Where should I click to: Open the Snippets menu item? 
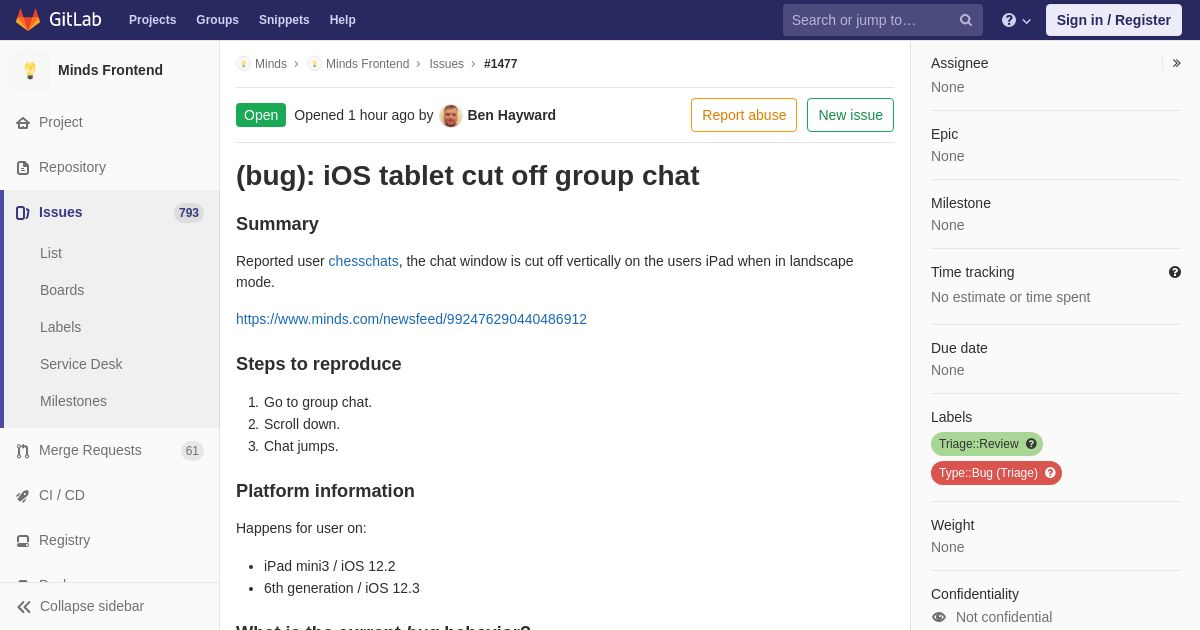284,20
